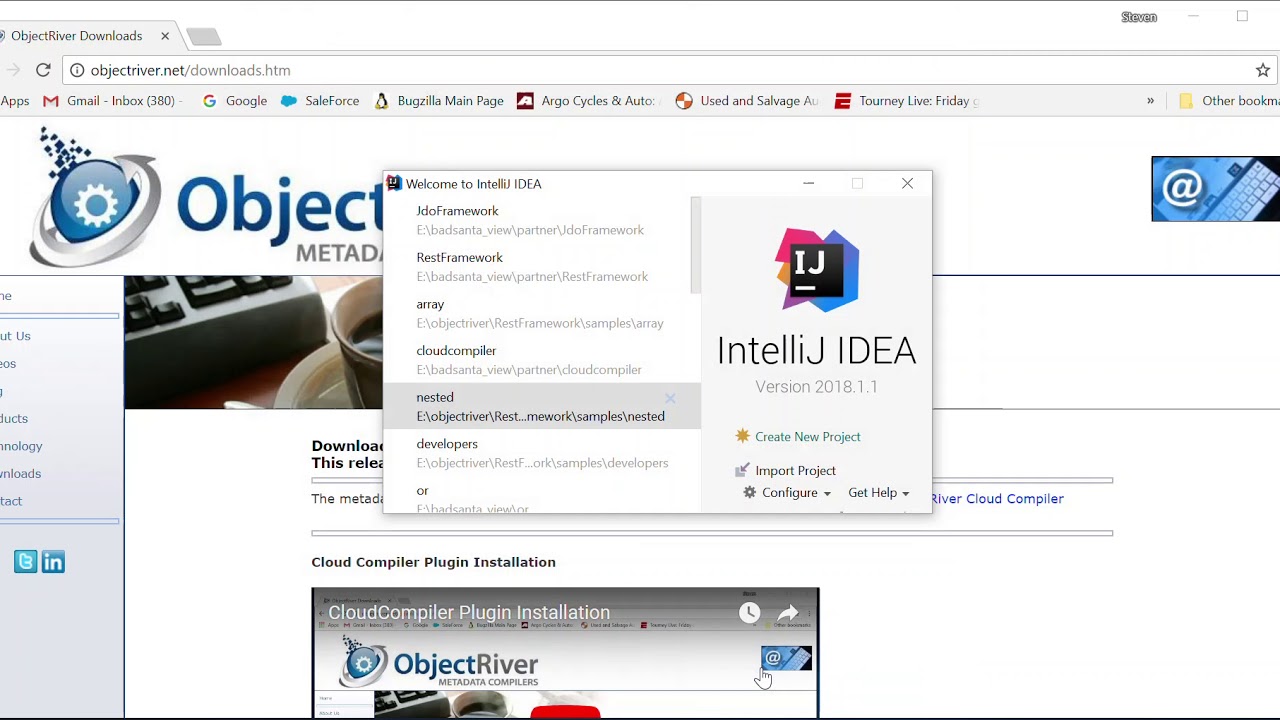Bookmark this page with the star icon
1280x720 pixels.
tap(1263, 70)
